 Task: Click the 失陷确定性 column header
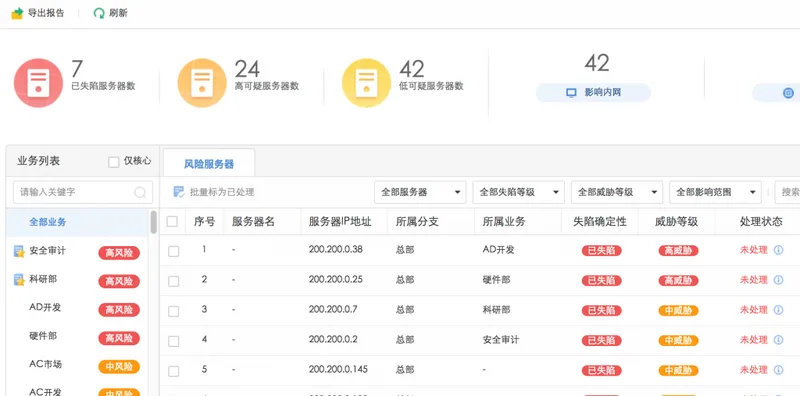(x=599, y=221)
